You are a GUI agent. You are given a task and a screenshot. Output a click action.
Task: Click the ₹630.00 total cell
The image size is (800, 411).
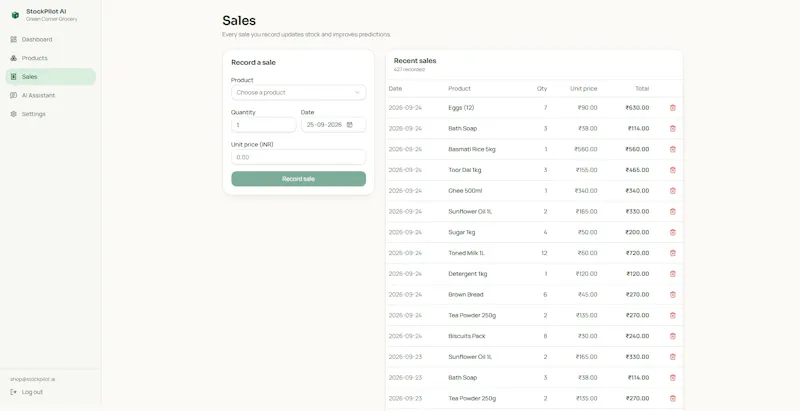[x=637, y=108]
